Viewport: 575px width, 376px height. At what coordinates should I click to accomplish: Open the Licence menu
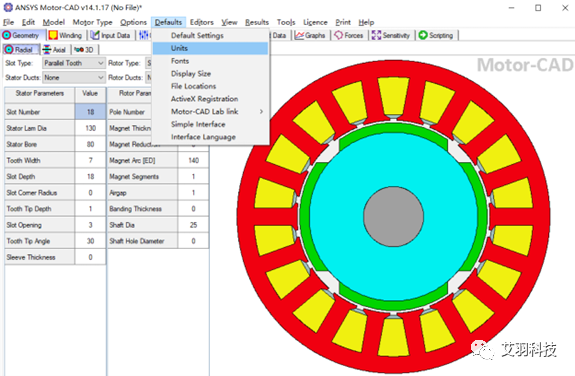(315, 22)
